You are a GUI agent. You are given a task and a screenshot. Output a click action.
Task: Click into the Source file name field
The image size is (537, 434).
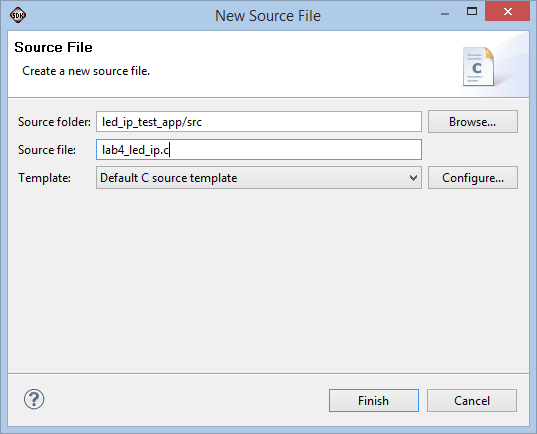click(x=259, y=150)
